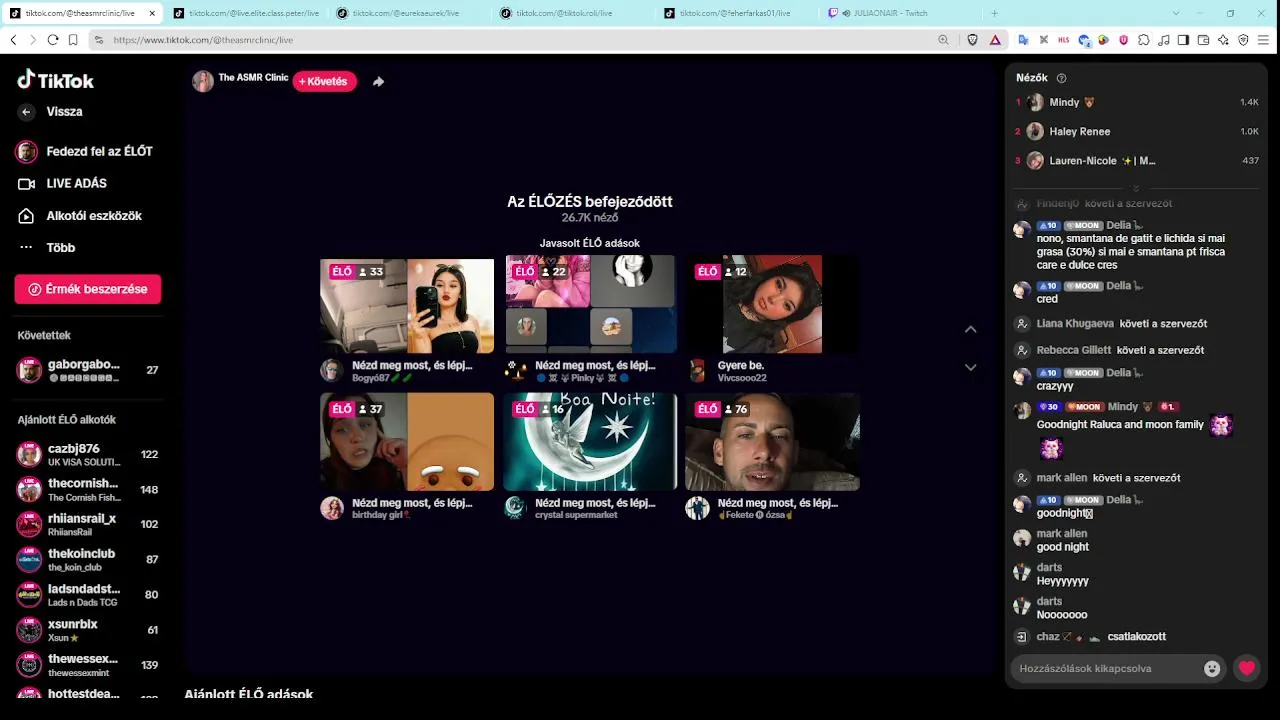This screenshot has width=1280, height=720.
Task: Open recommended creator thewessex
Action: coord(88,665)
